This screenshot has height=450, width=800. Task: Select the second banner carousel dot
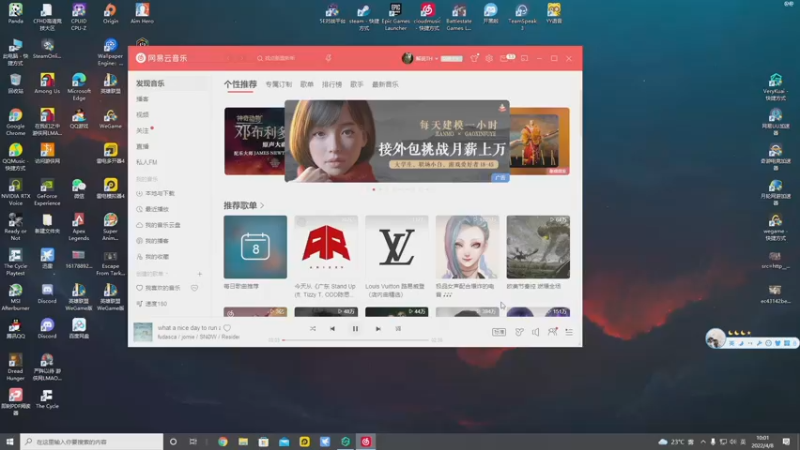381,189
